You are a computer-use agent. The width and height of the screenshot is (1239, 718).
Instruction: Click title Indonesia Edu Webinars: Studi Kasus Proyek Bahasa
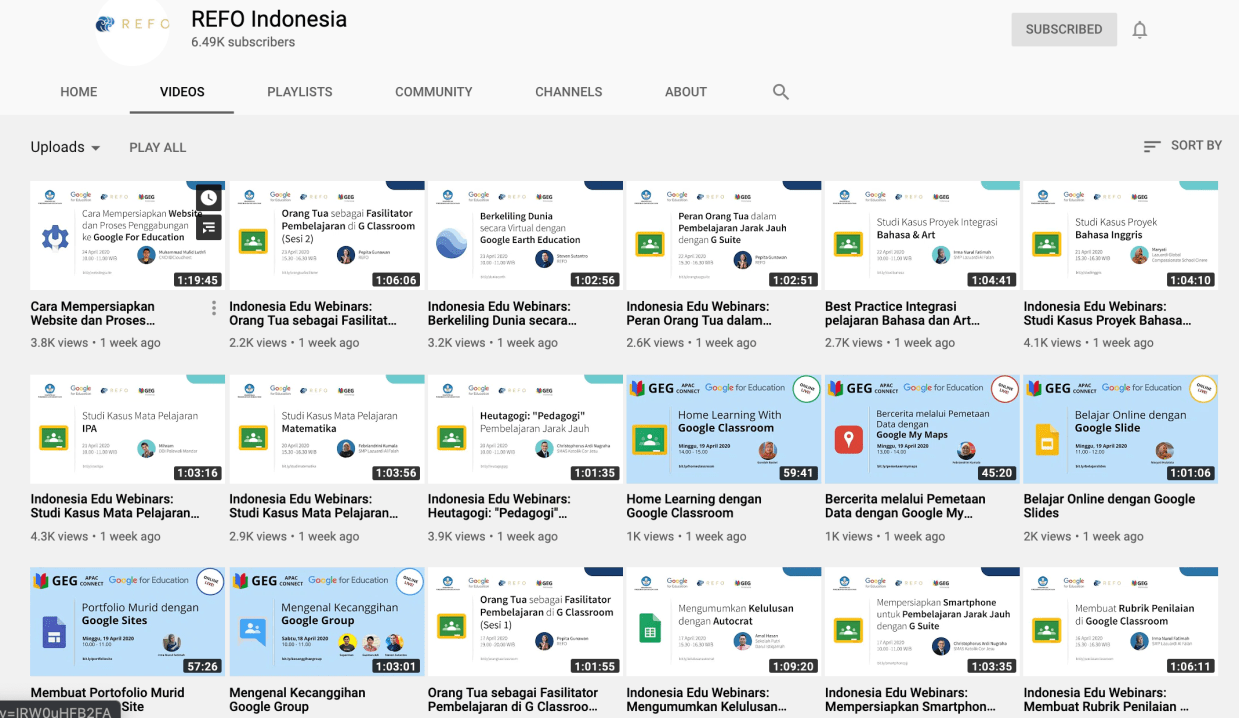pyautogui.click(x=1108, y=314)
